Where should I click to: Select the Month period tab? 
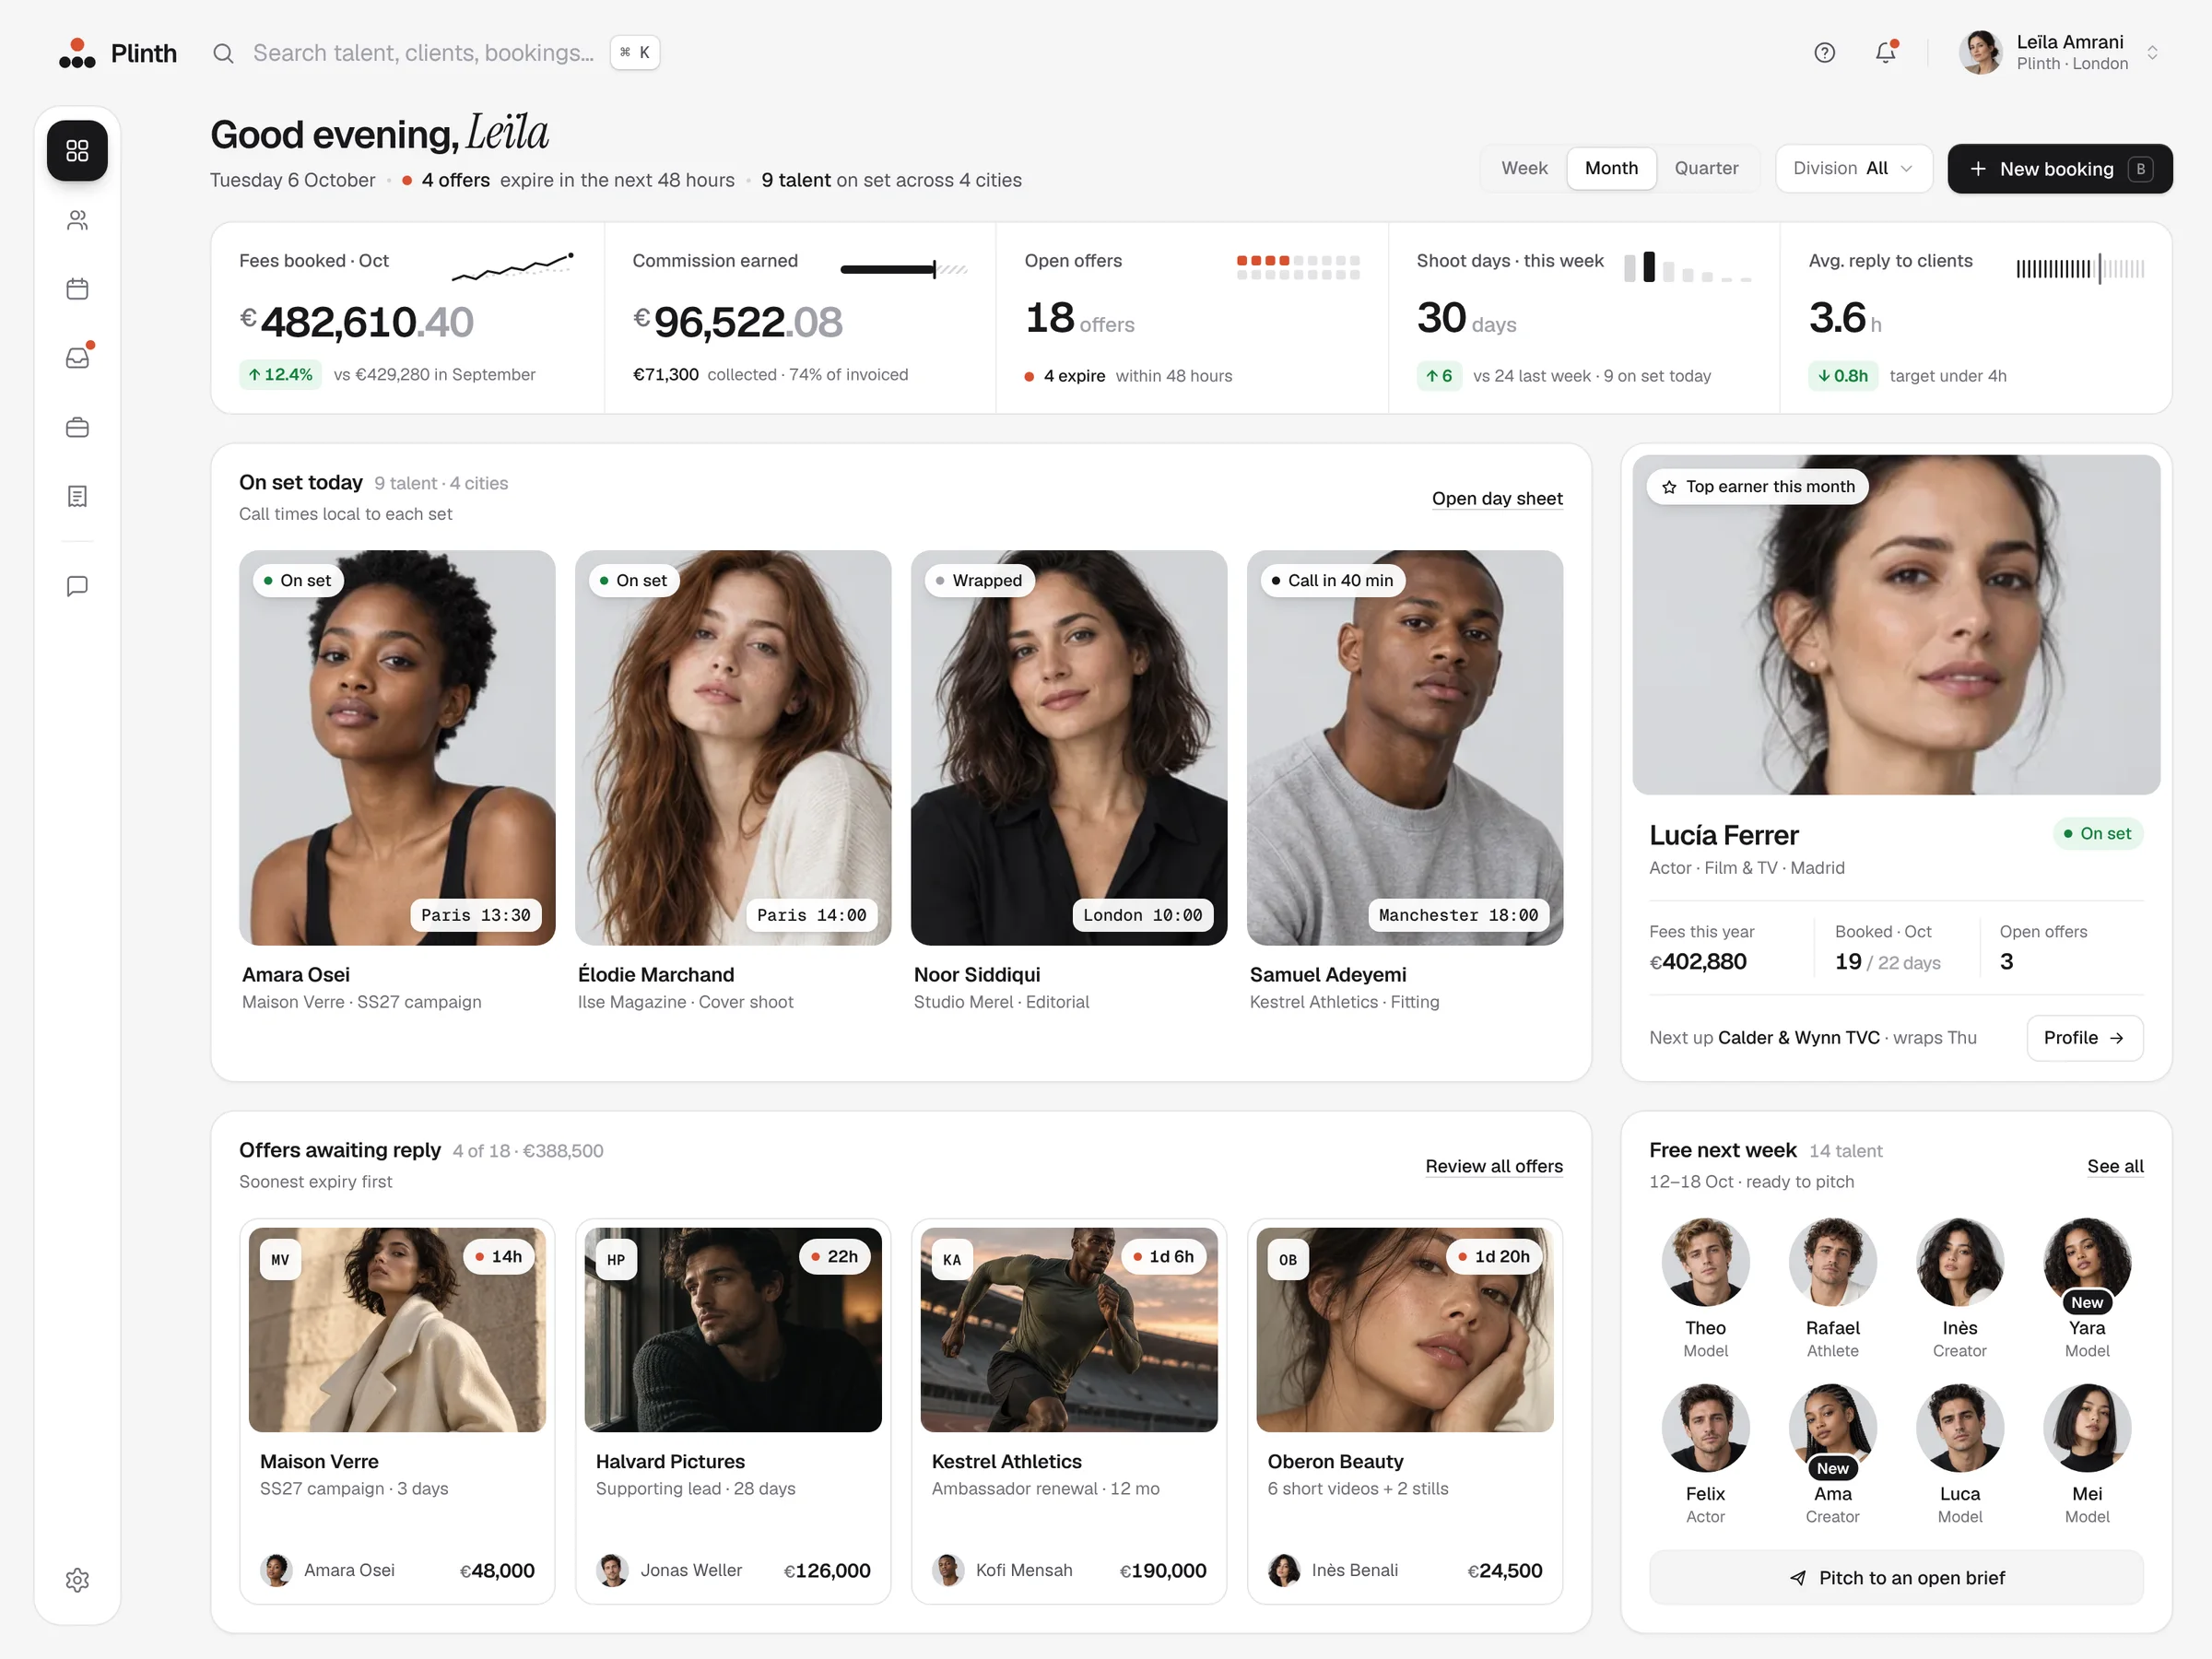coord(1611,168)
